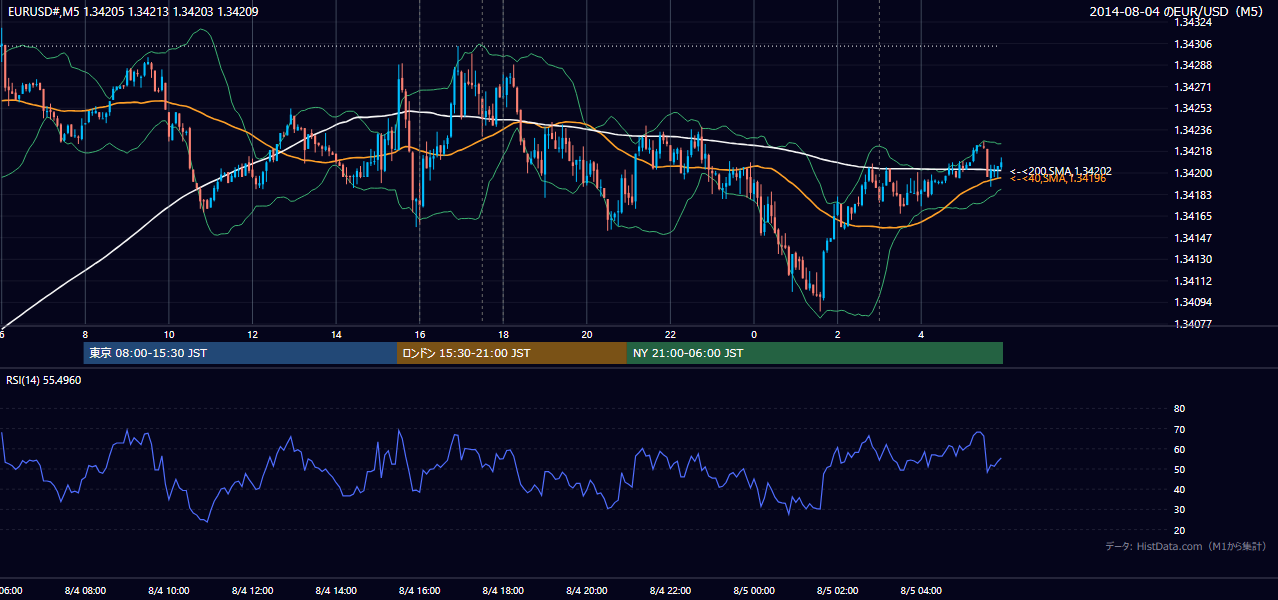This screenshot has height=600, width=1278.
Task: Select the 東京 08:00-15:30 JST session bar
Action: point(240,353)
